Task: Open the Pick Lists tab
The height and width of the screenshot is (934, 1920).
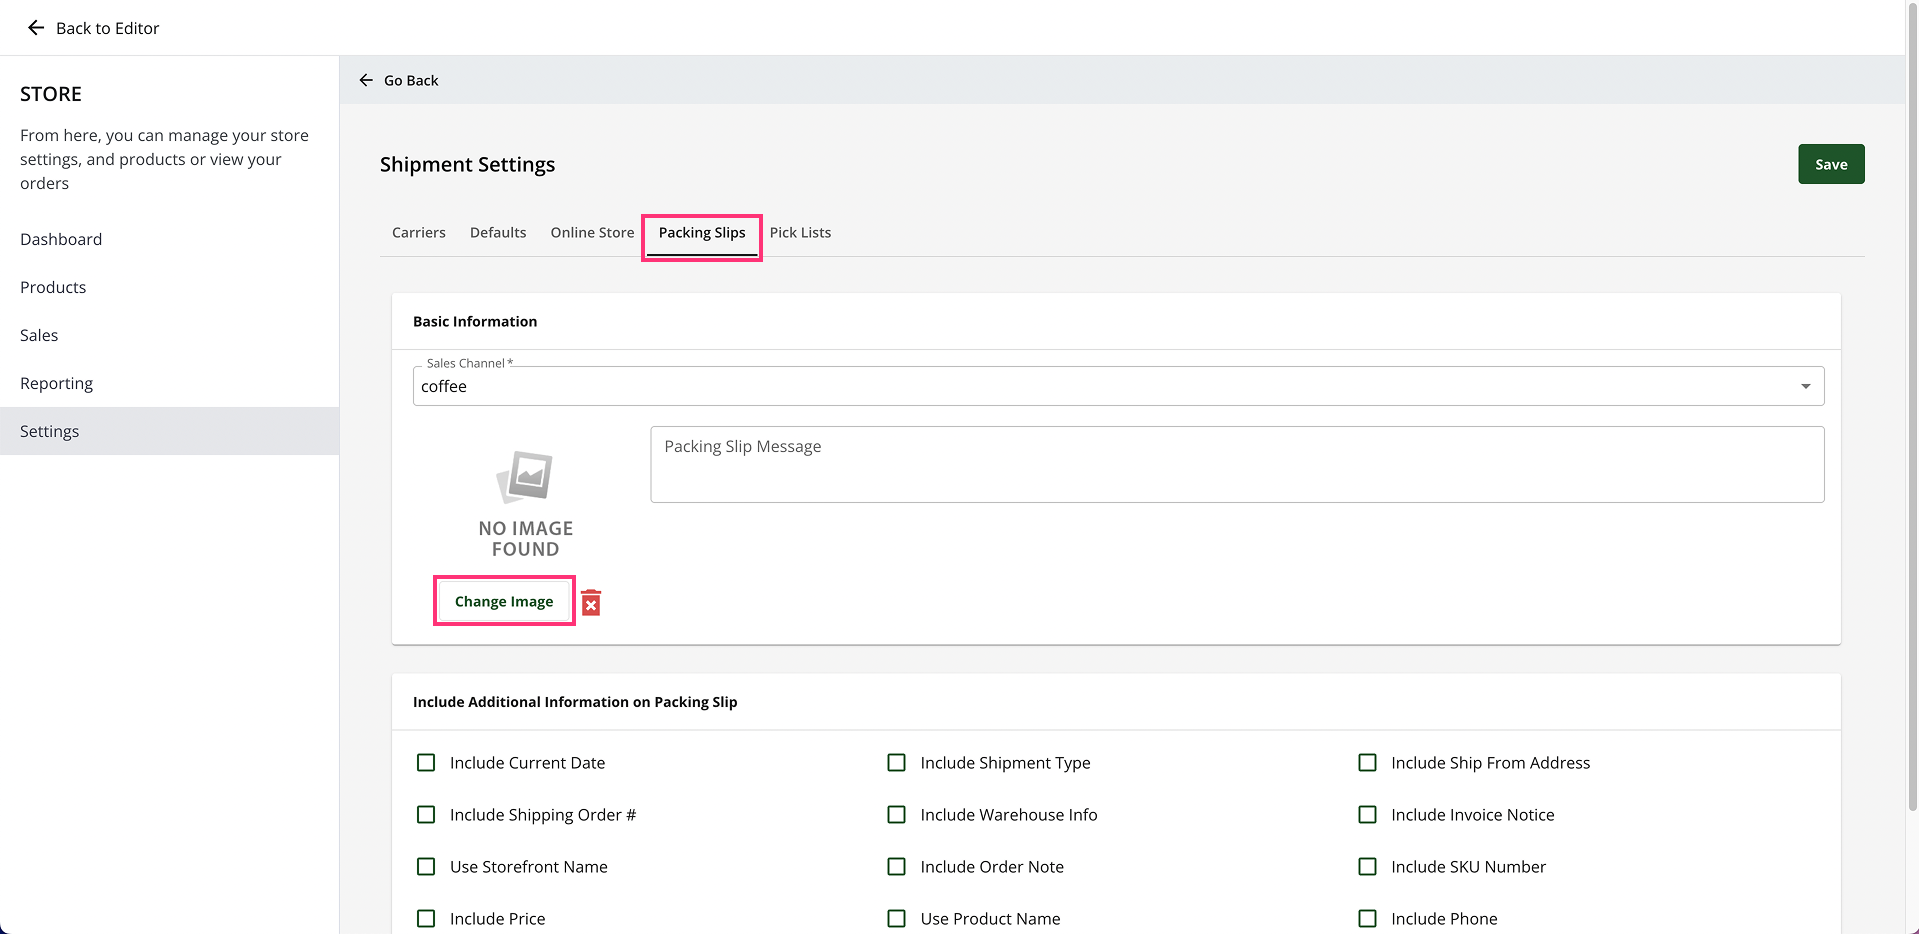Action: point(800,233)
